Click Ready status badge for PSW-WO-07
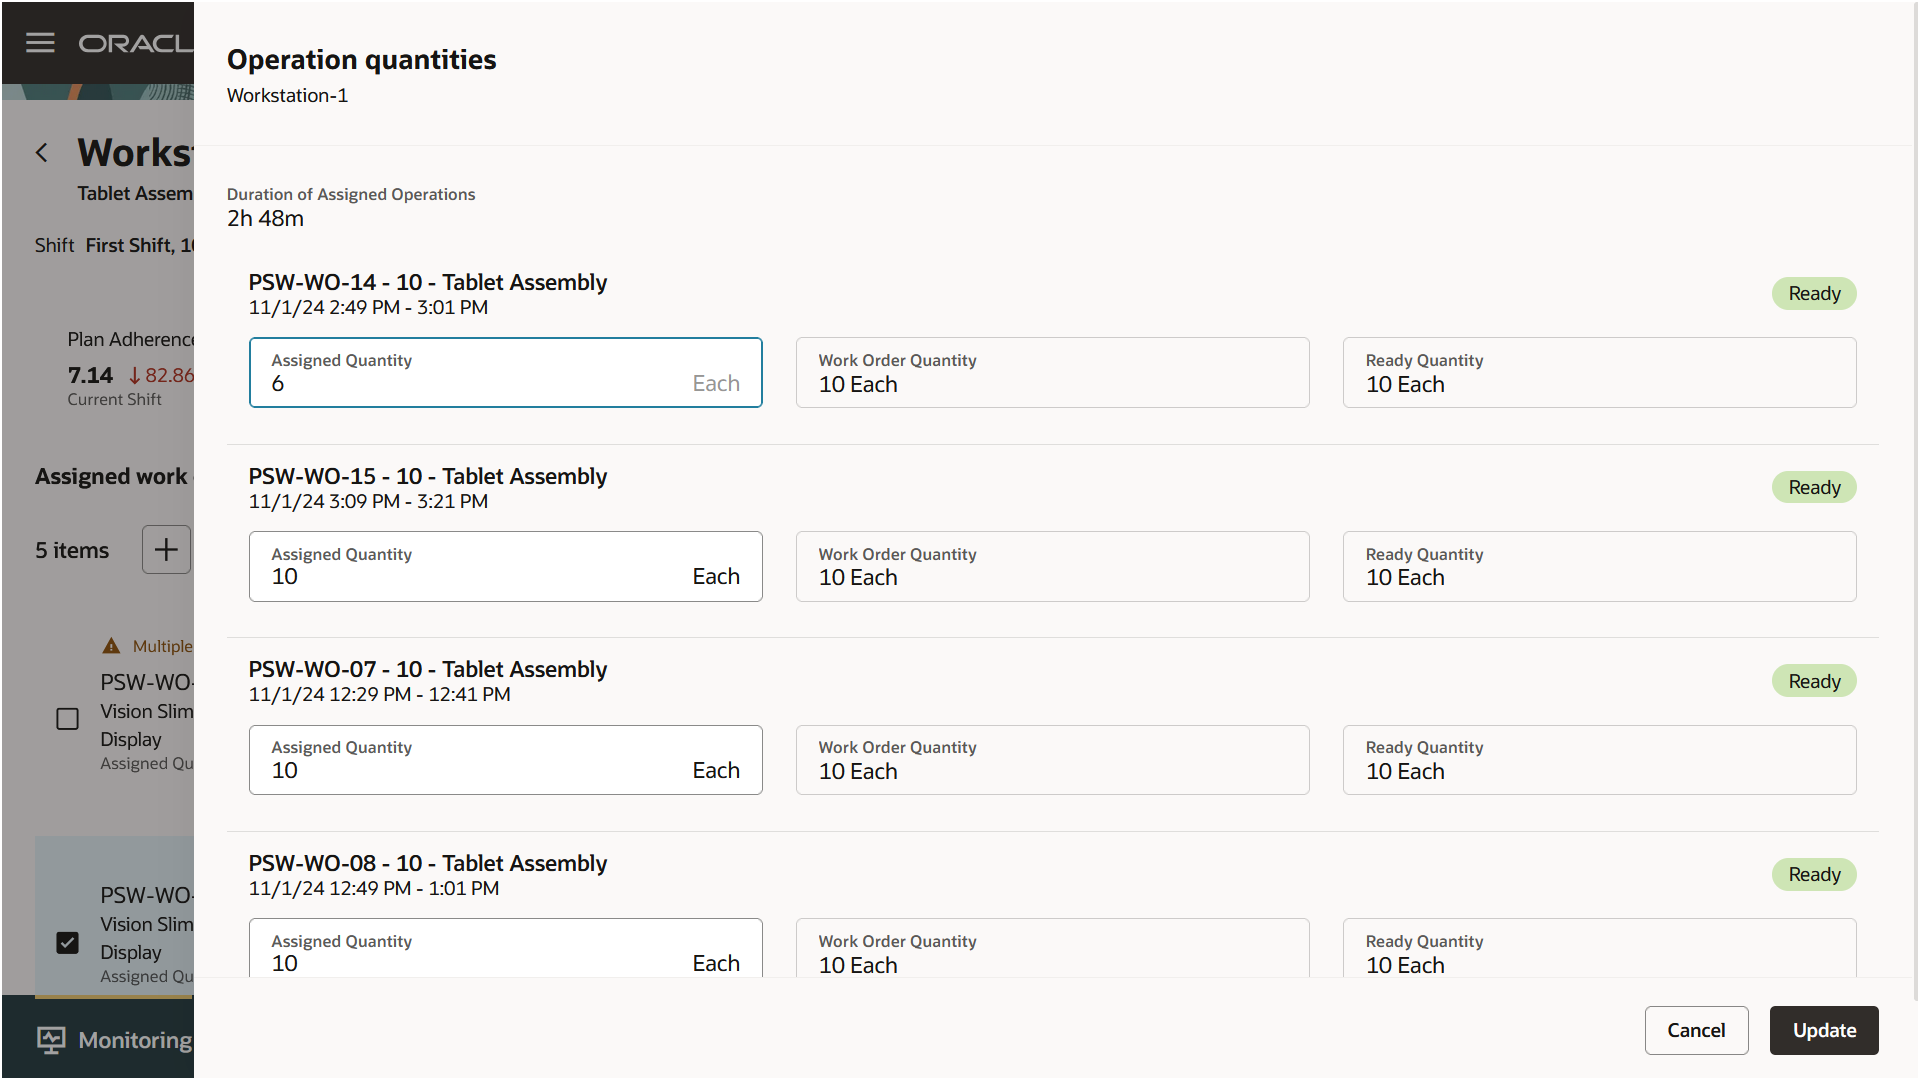 [1814, 681]
